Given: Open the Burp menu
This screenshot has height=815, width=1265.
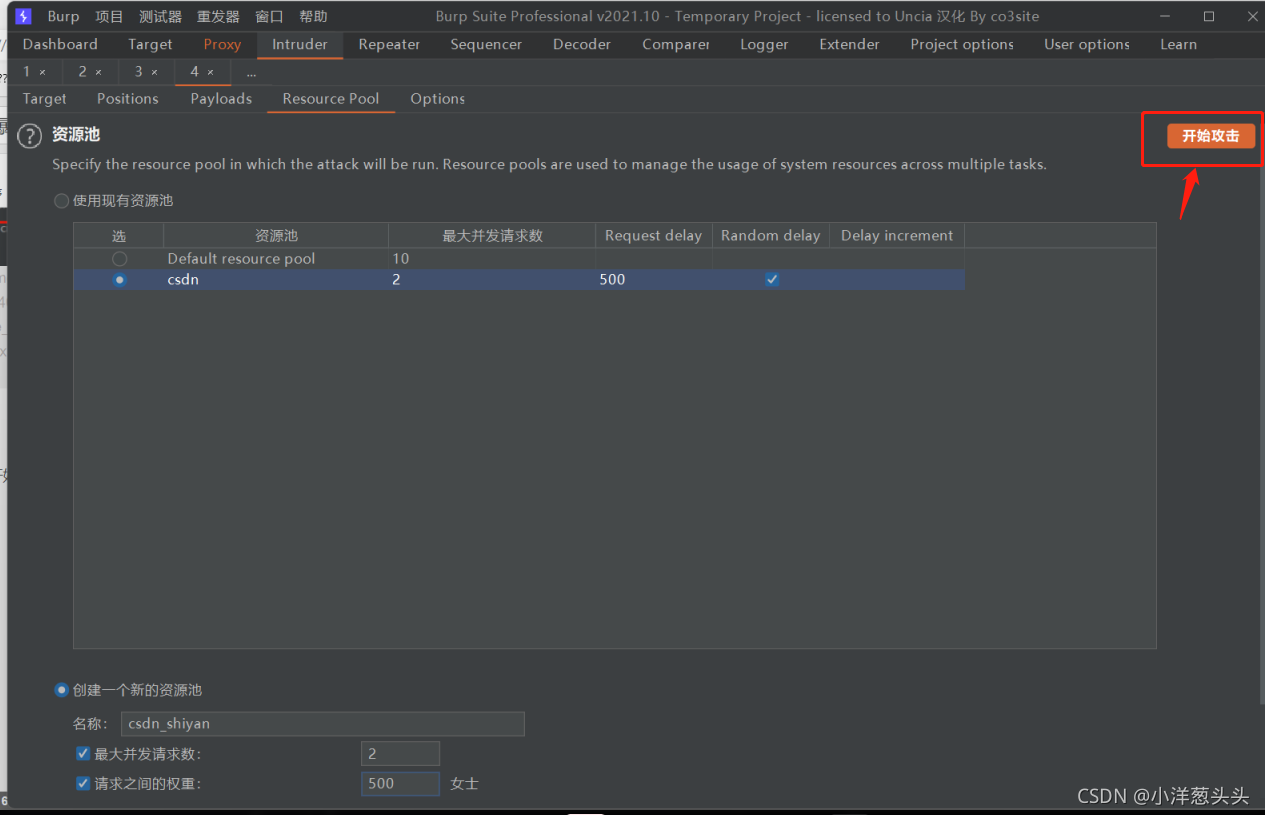Looking at the screenshot, I should [63, 16].
